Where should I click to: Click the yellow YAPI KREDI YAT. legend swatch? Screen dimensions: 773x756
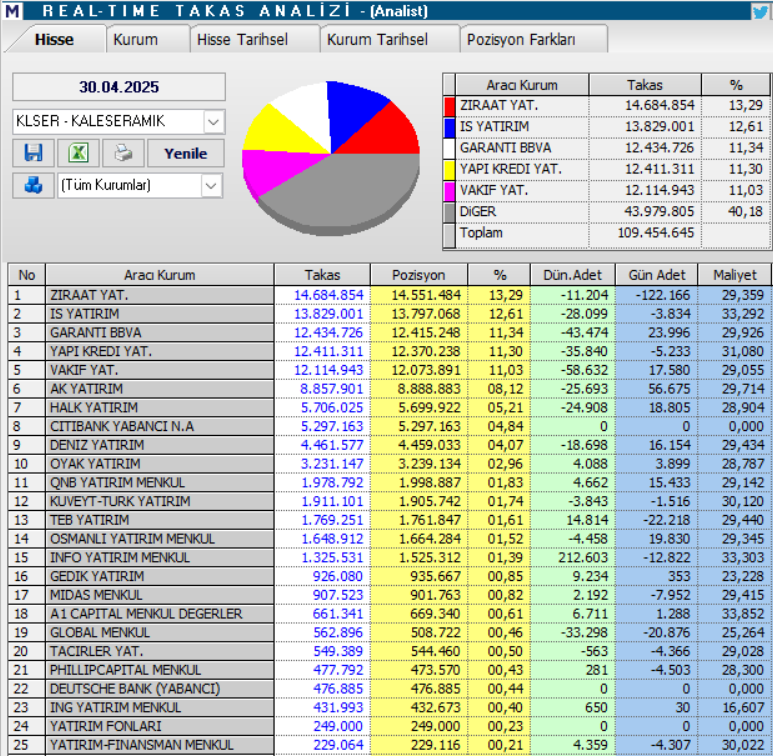(449, 170)
